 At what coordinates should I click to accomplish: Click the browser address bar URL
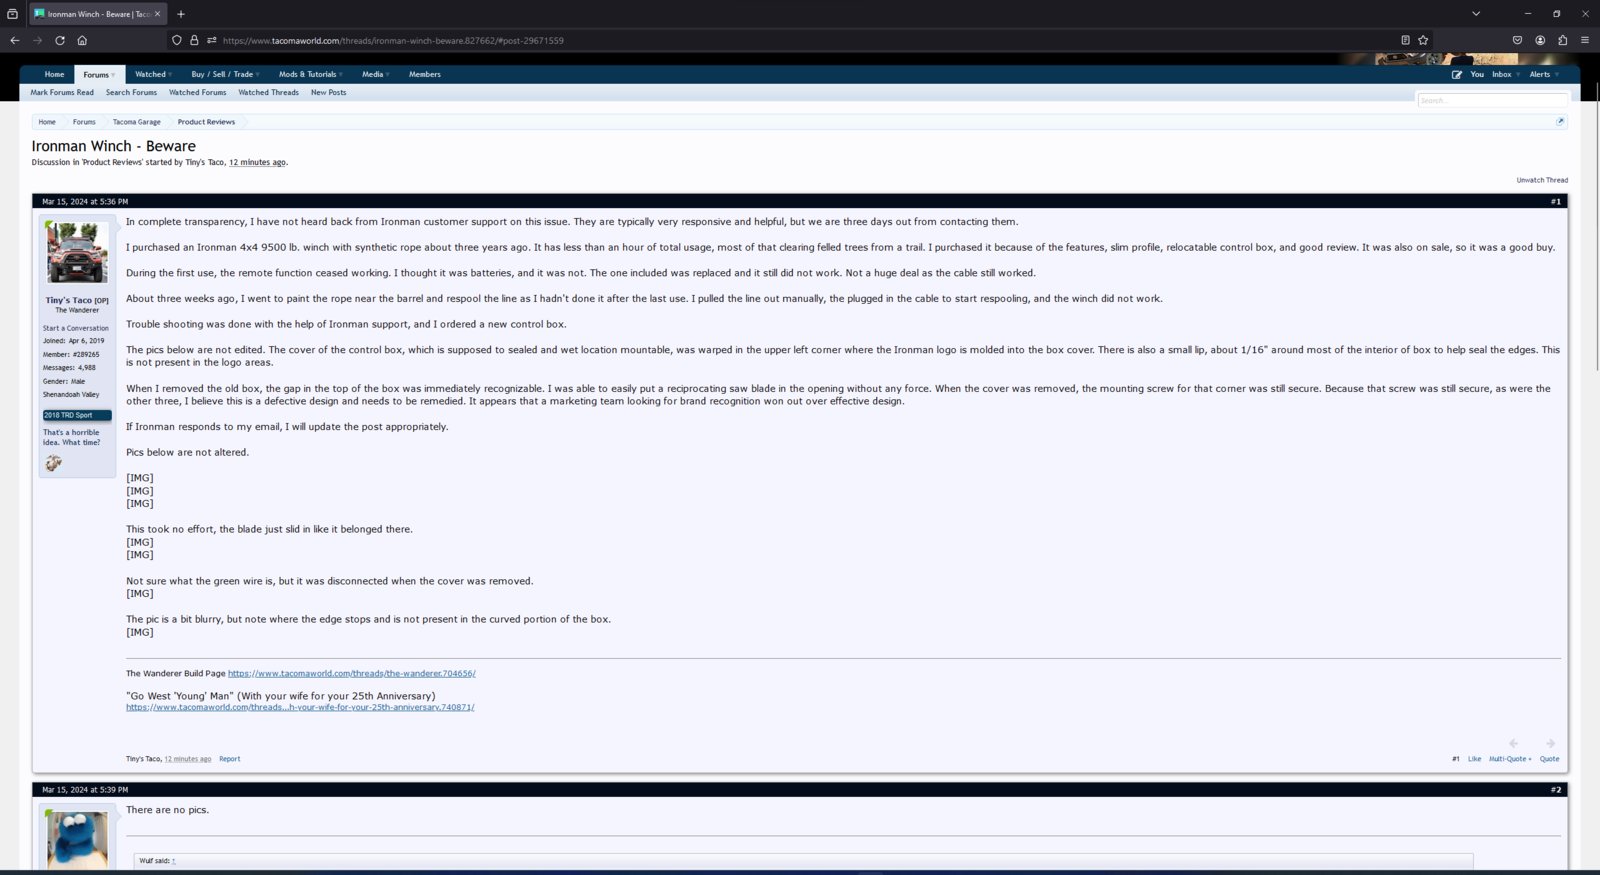click(x=393, y=40)
